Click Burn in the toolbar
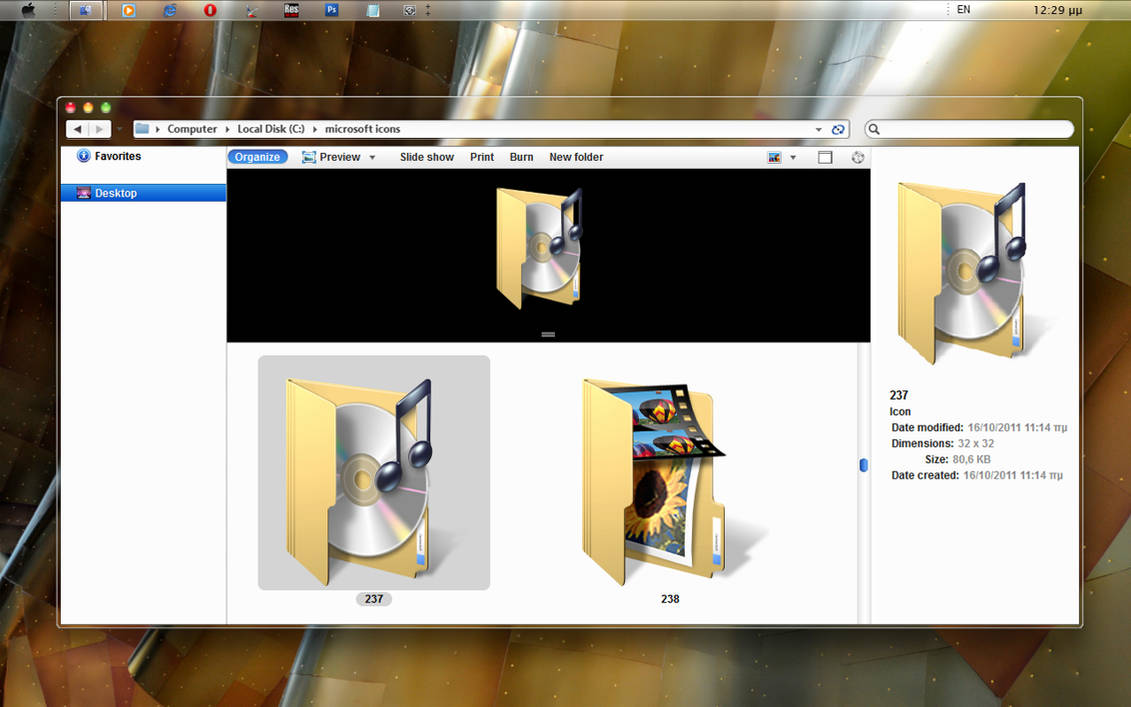This screenshot has width=1131, height=707. point(522,157)
